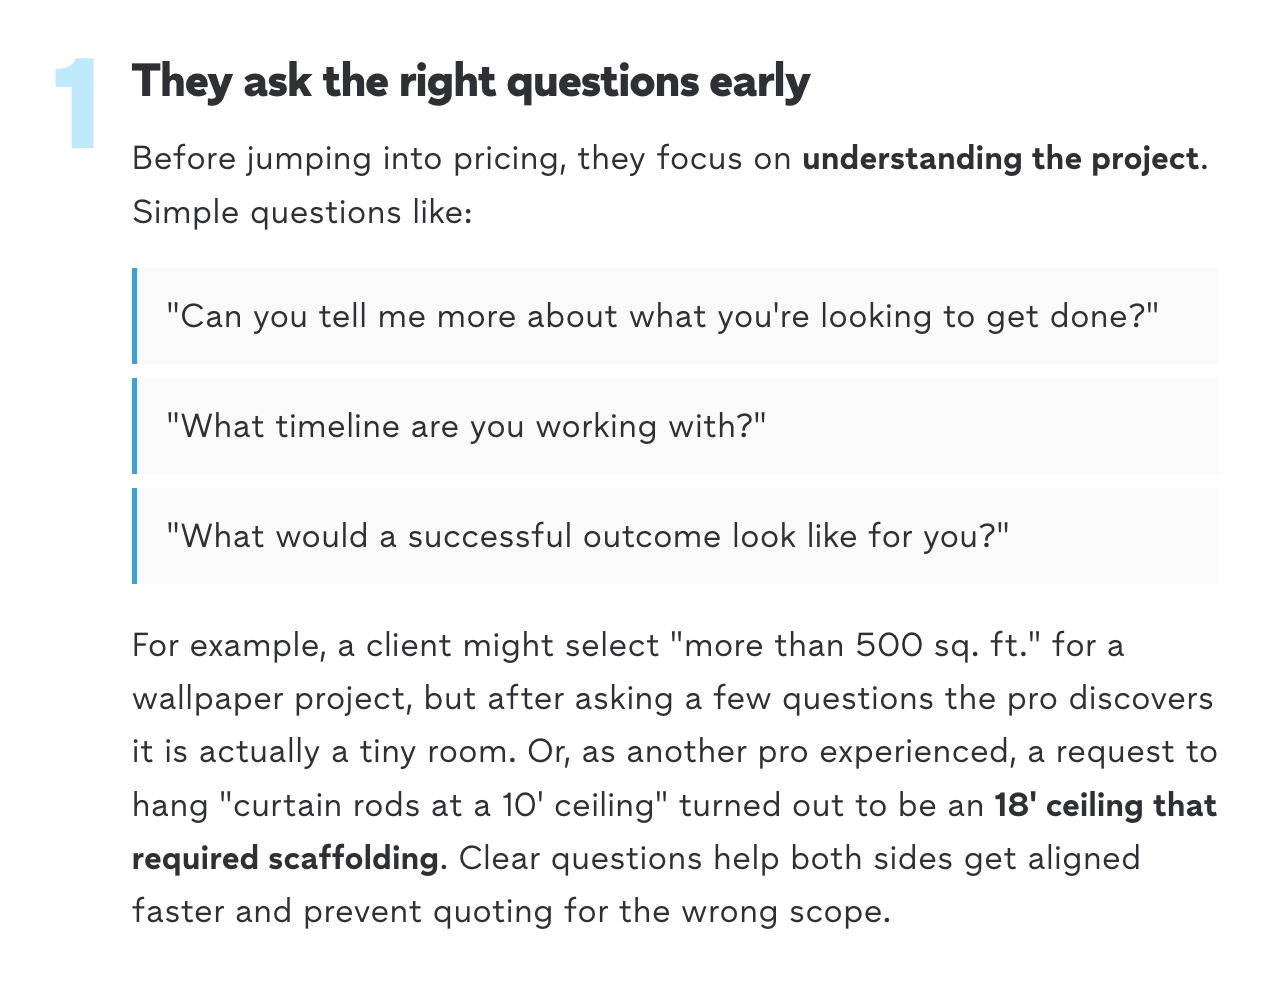Click the blue bar beside the first quote

tap(135, 316)
